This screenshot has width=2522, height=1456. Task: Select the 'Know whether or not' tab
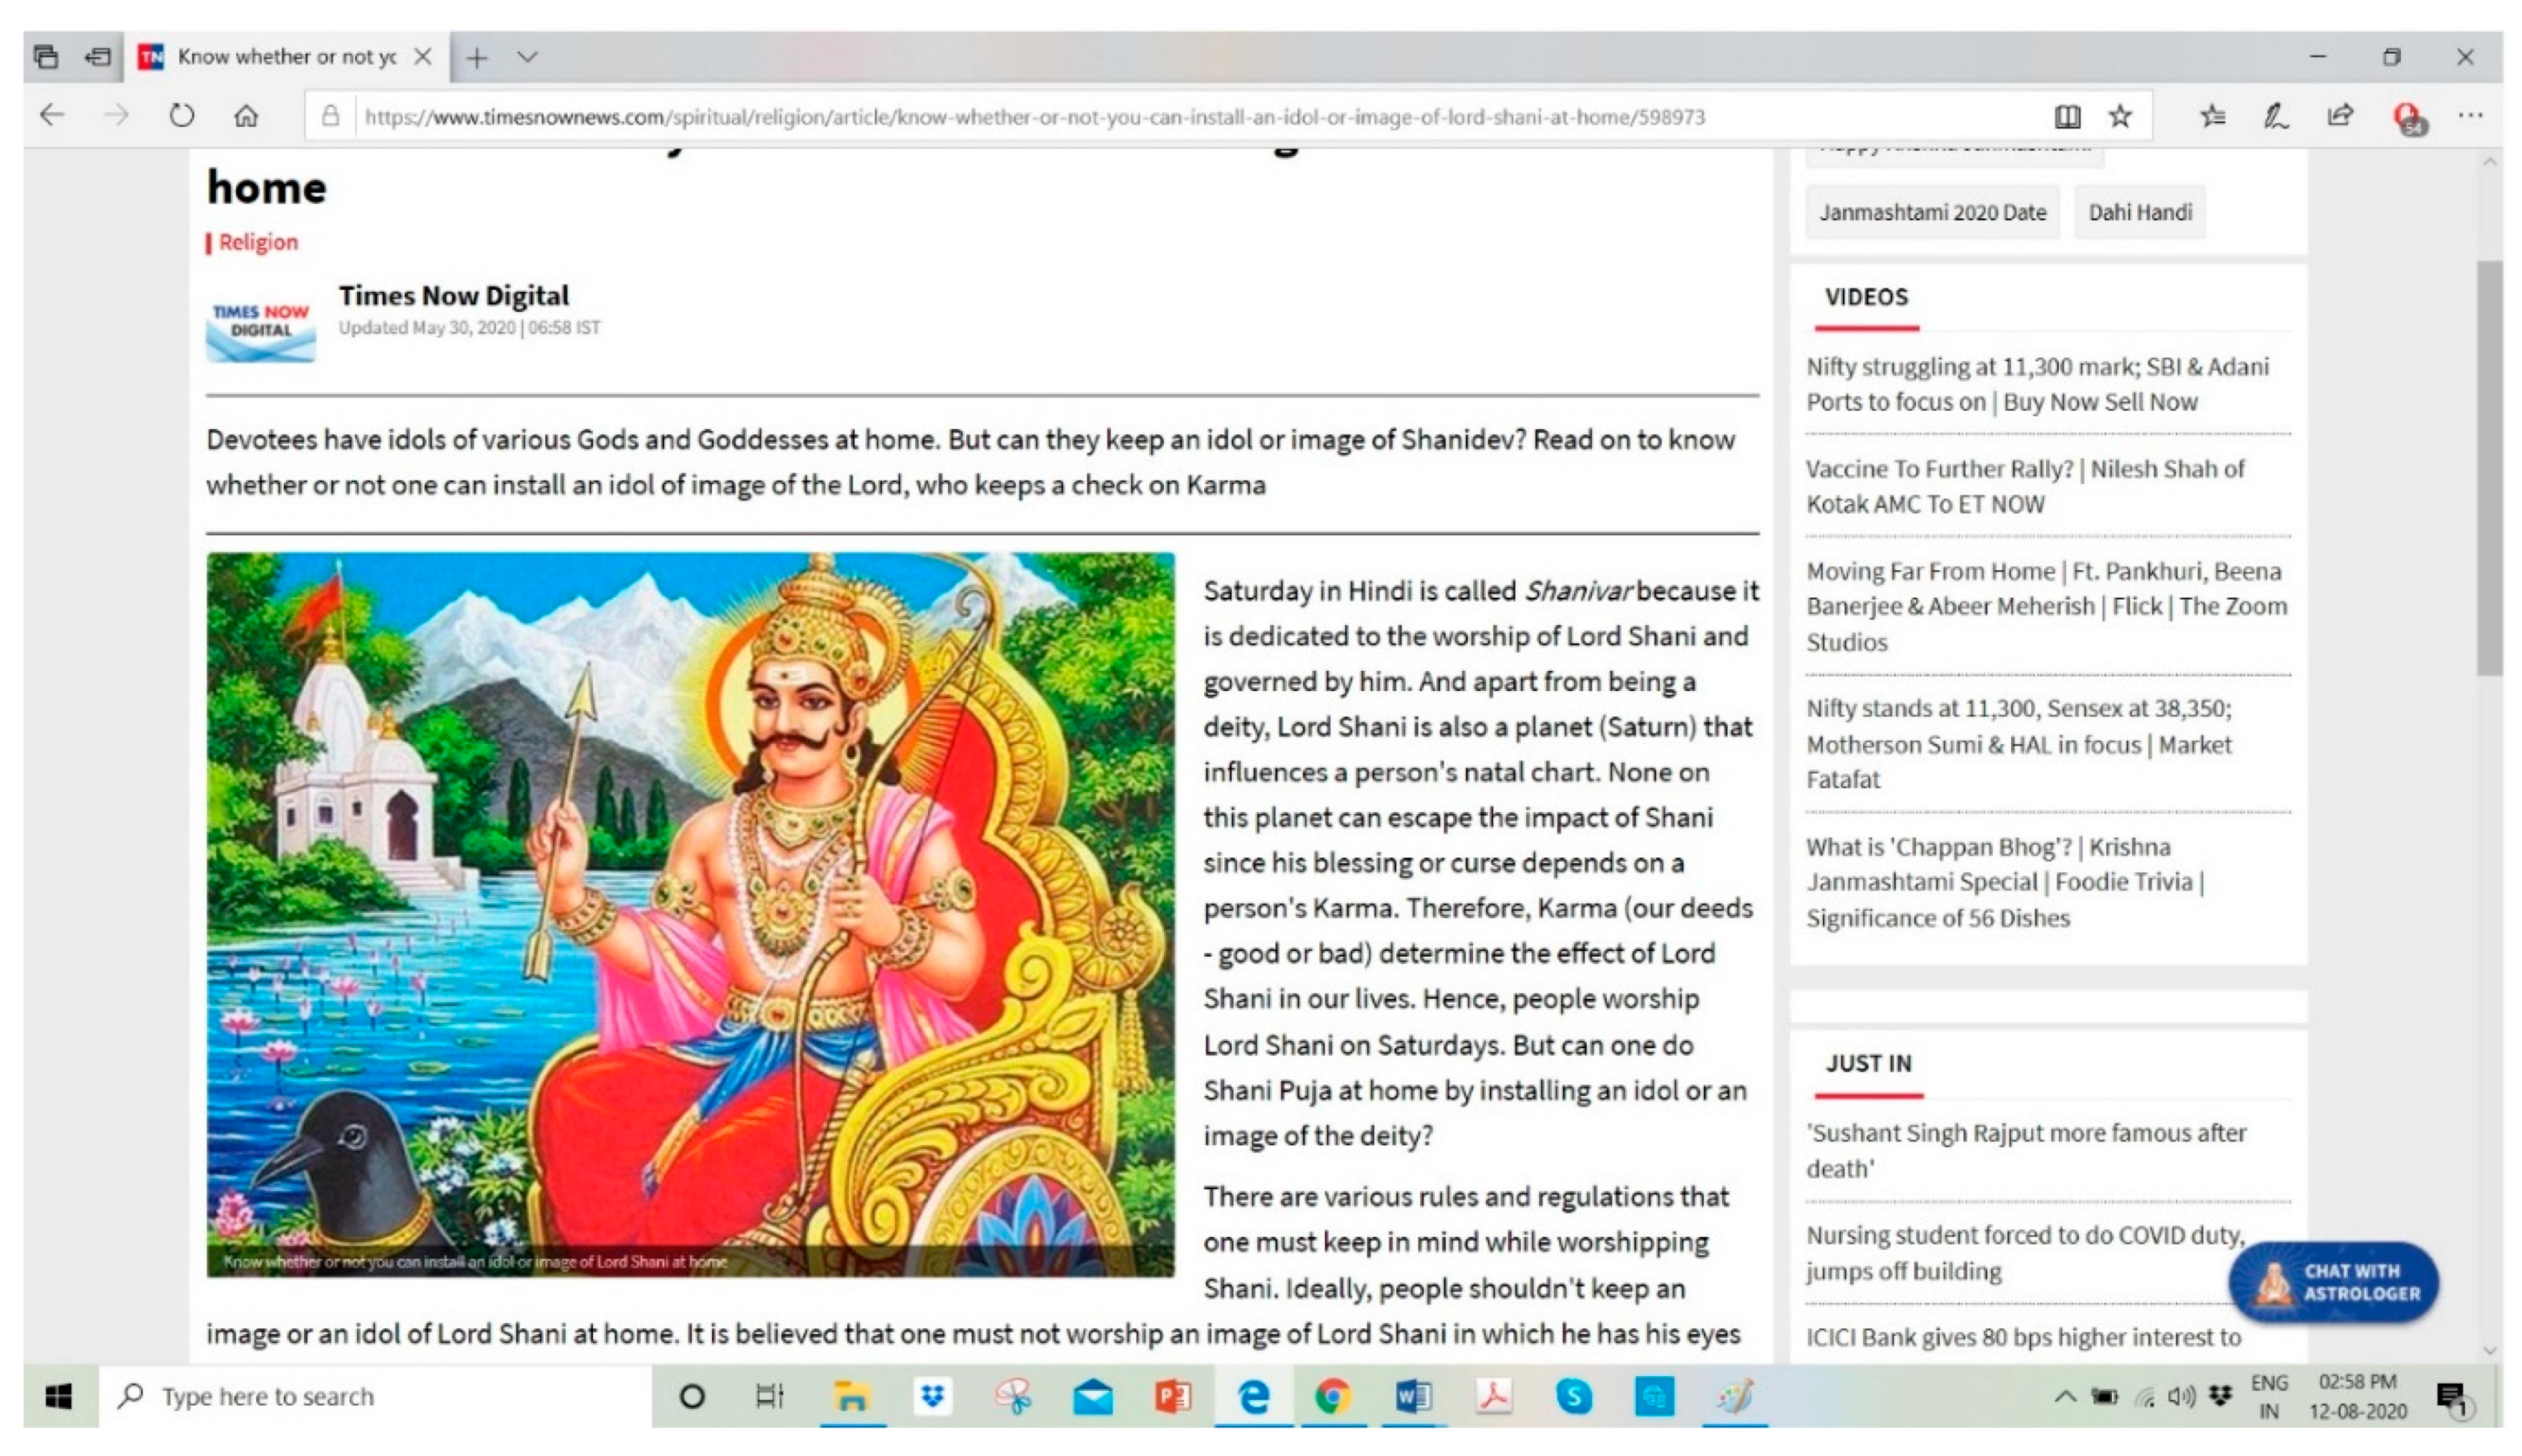pos(285,57)
